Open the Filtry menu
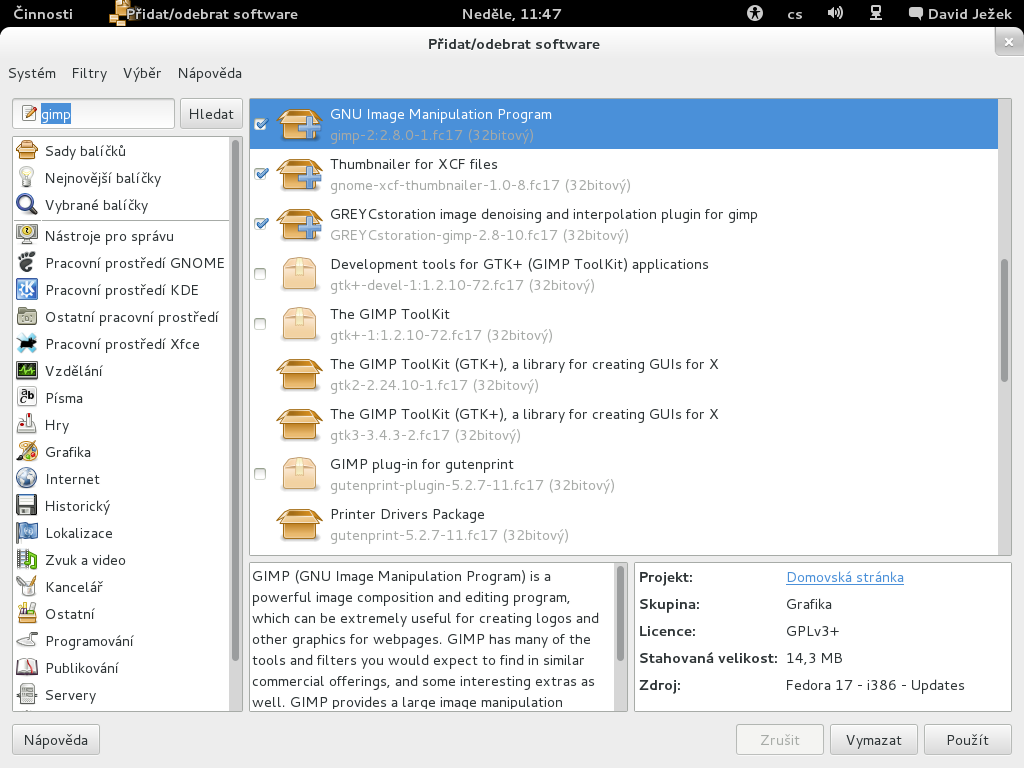 pos(89,73)
